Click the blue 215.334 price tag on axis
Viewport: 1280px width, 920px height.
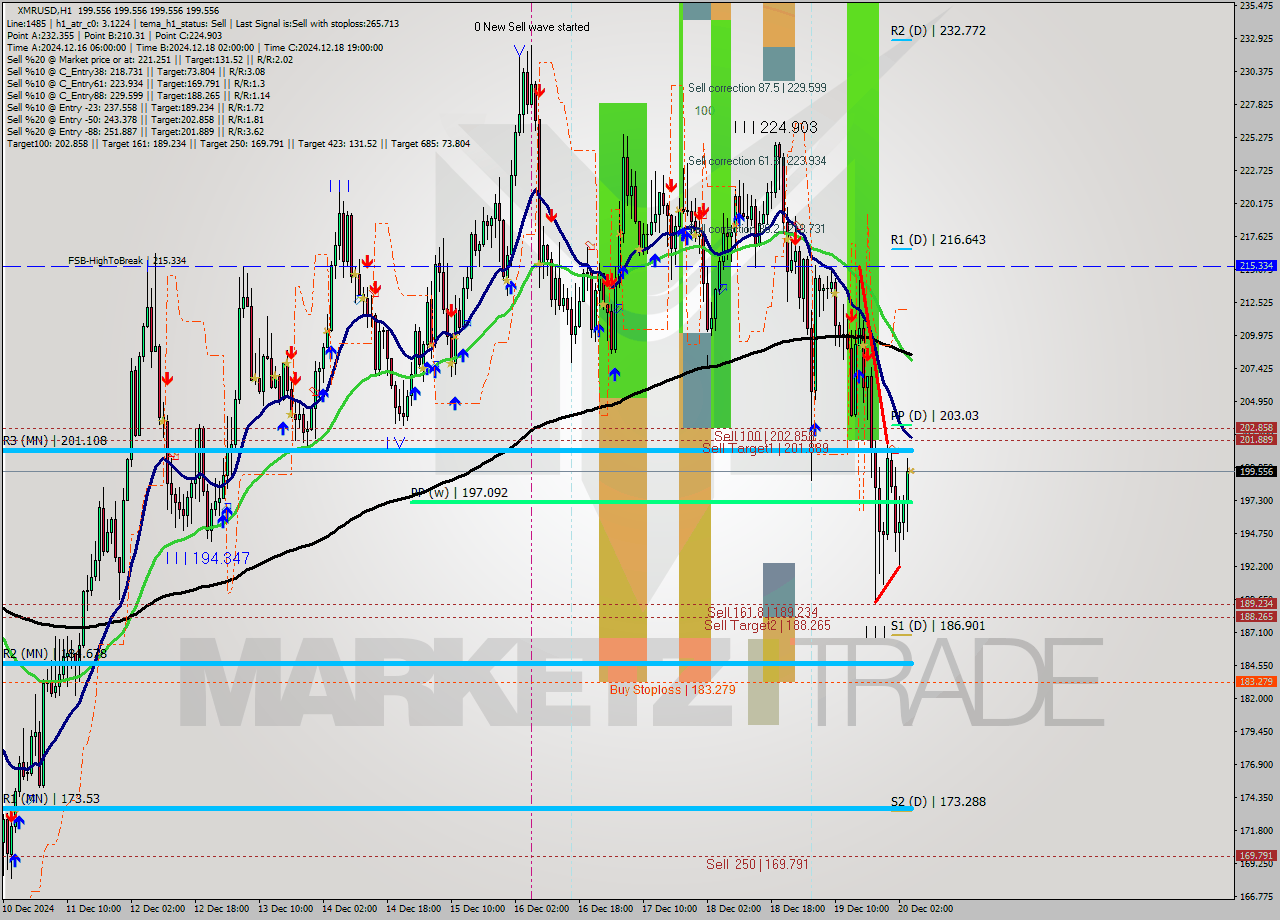point(1256,266)
